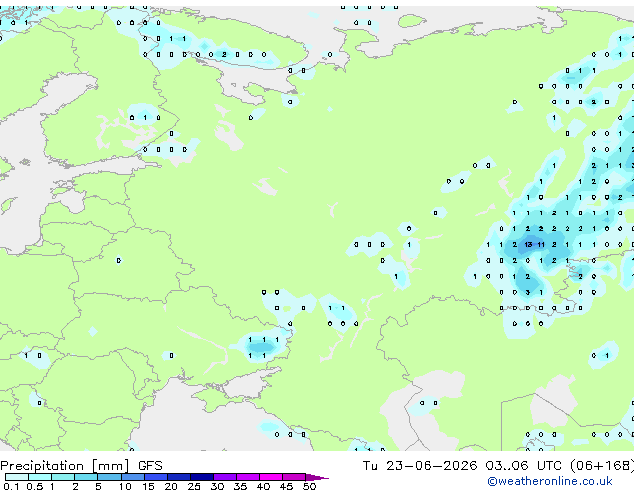The image size is (634, 490).
Task: Click the '0.1' legend scale label
Action: 11,486
